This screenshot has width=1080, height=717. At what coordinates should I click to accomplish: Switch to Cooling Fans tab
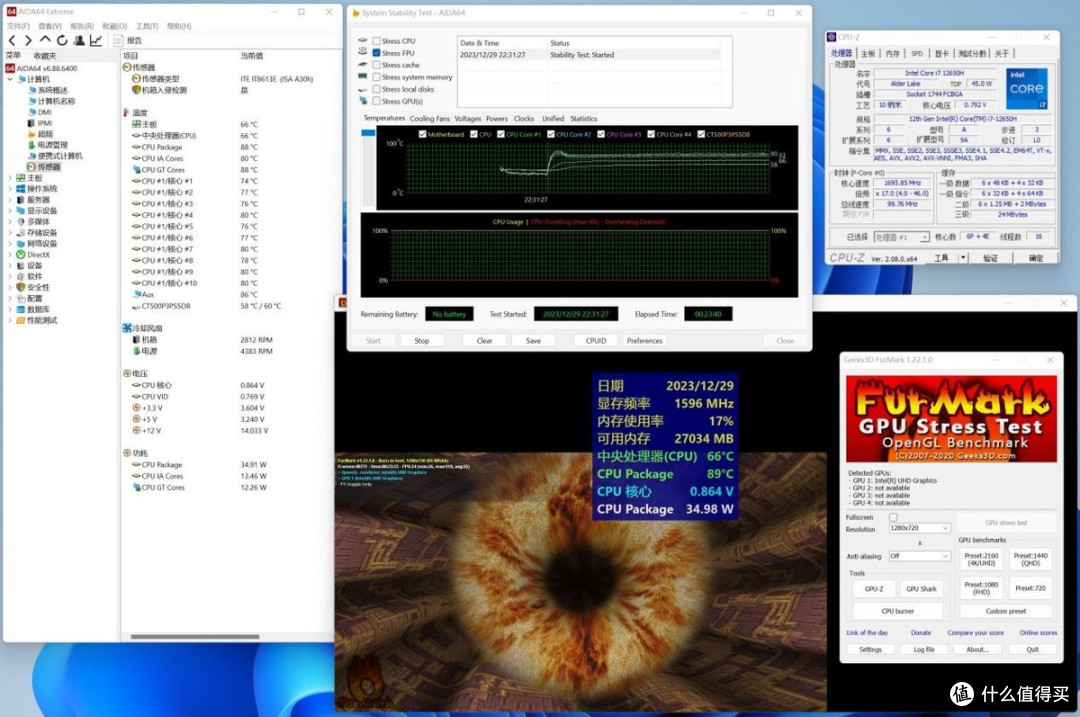tap(430, 118)
